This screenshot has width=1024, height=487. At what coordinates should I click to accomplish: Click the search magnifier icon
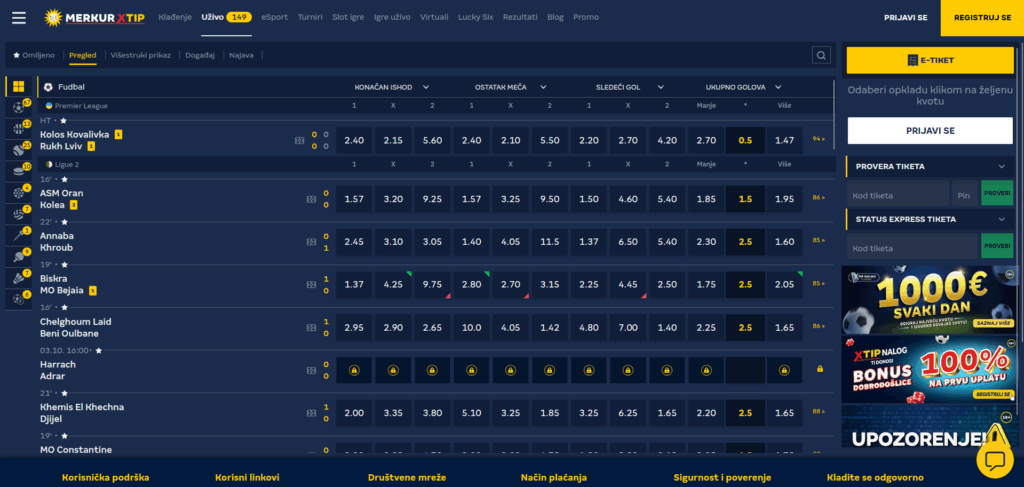[x=820, y=56]
